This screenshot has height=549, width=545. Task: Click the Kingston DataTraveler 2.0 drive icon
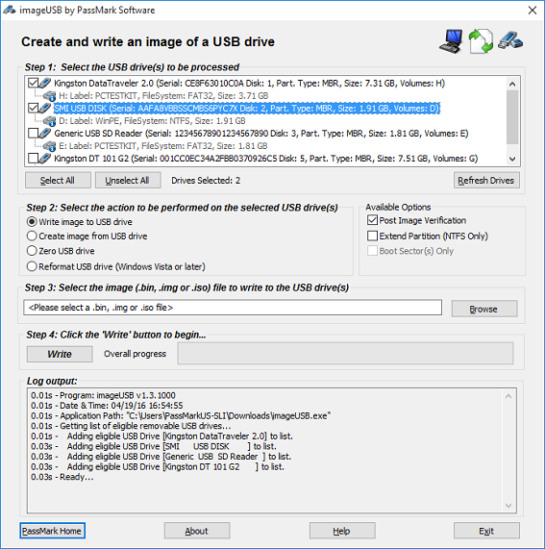(x=45, y=83)
